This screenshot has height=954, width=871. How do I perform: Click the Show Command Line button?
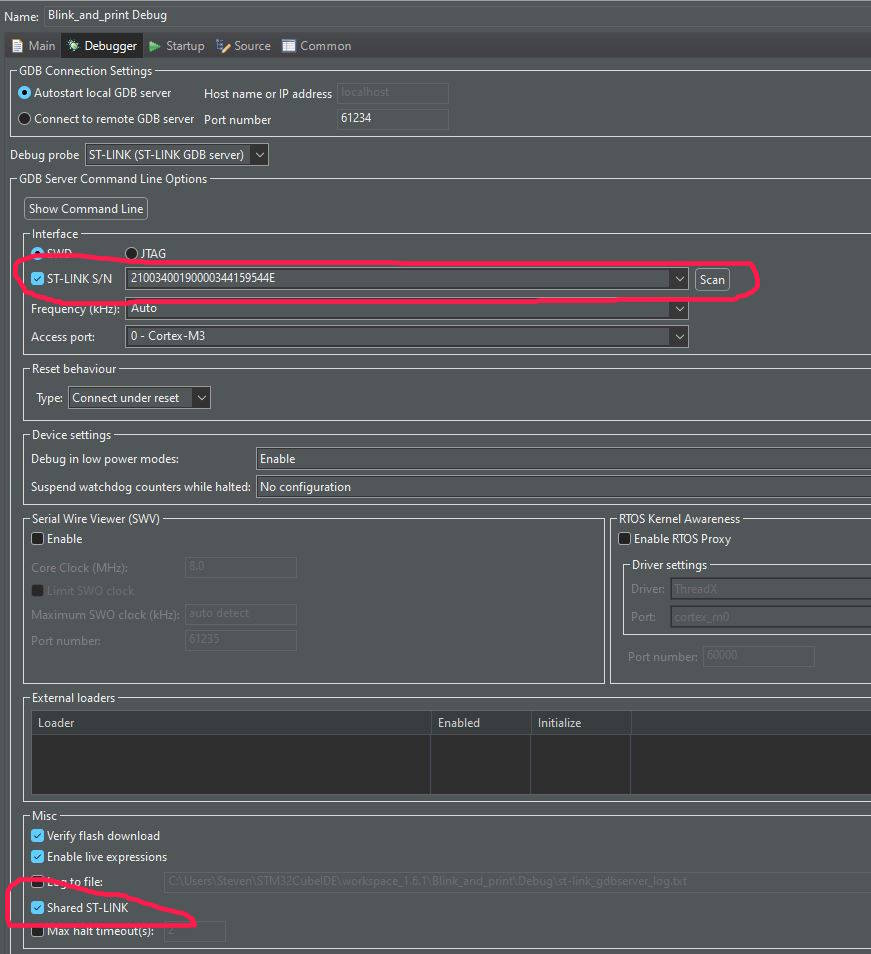coord(85,208)
